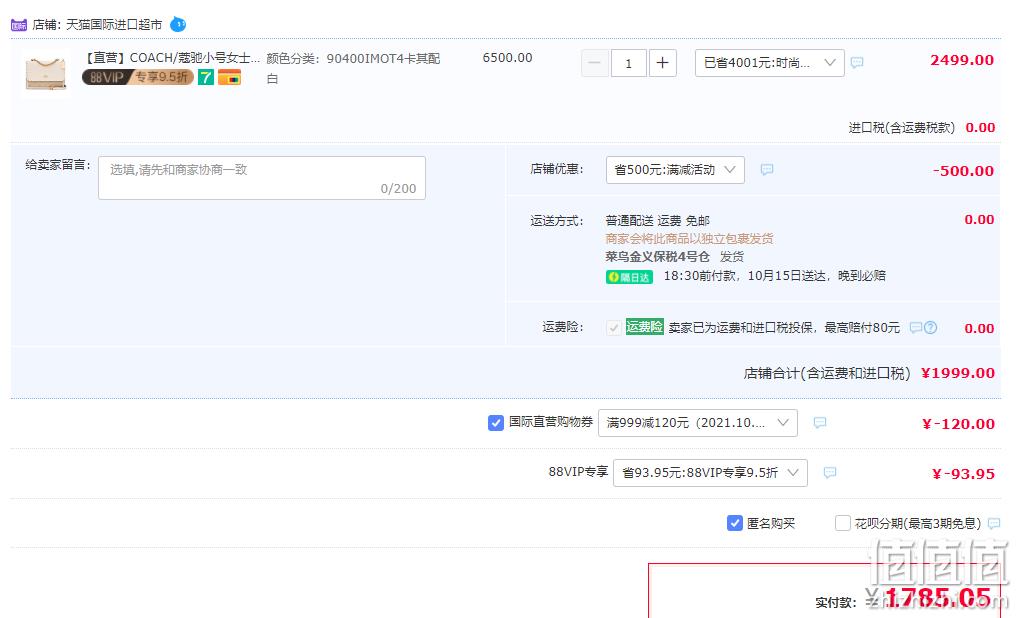The image size is (1018, 618).
Task: Click the coupon amount ¥-120.00
Action: click(x=958, y=424)
